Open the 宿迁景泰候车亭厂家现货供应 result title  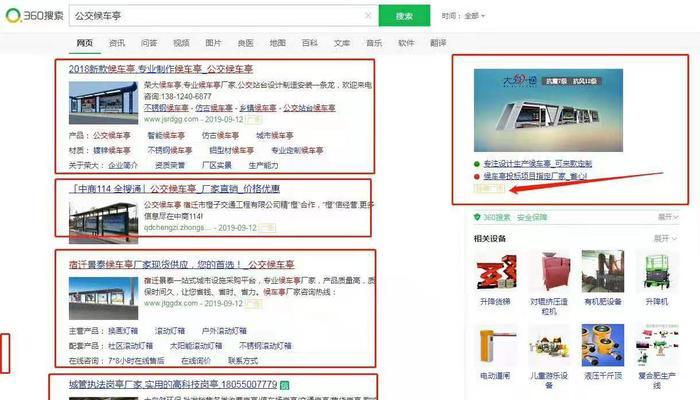pos(181,264)
